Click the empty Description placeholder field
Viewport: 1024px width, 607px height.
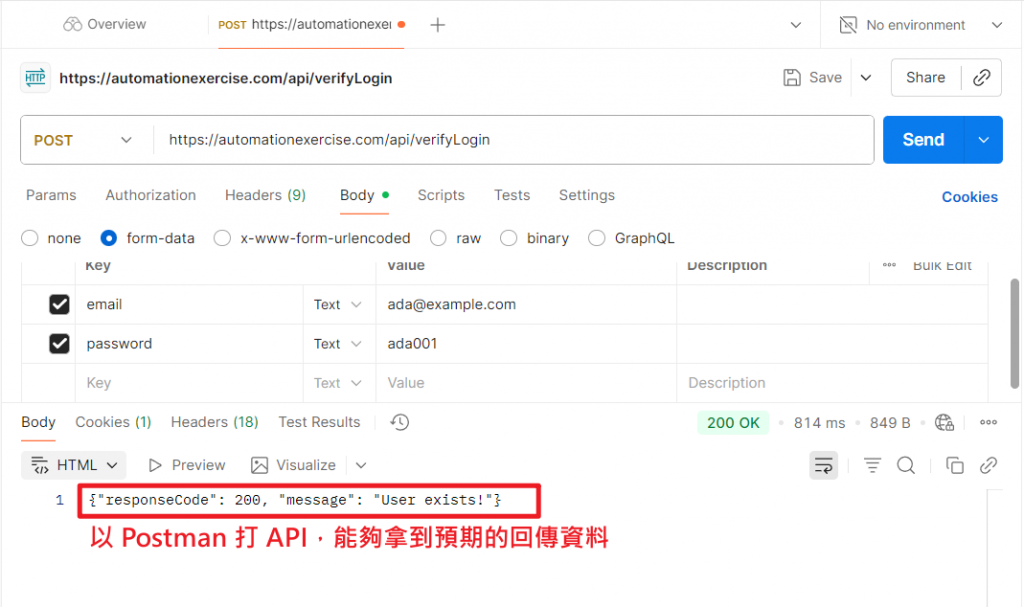click(832, 383)
